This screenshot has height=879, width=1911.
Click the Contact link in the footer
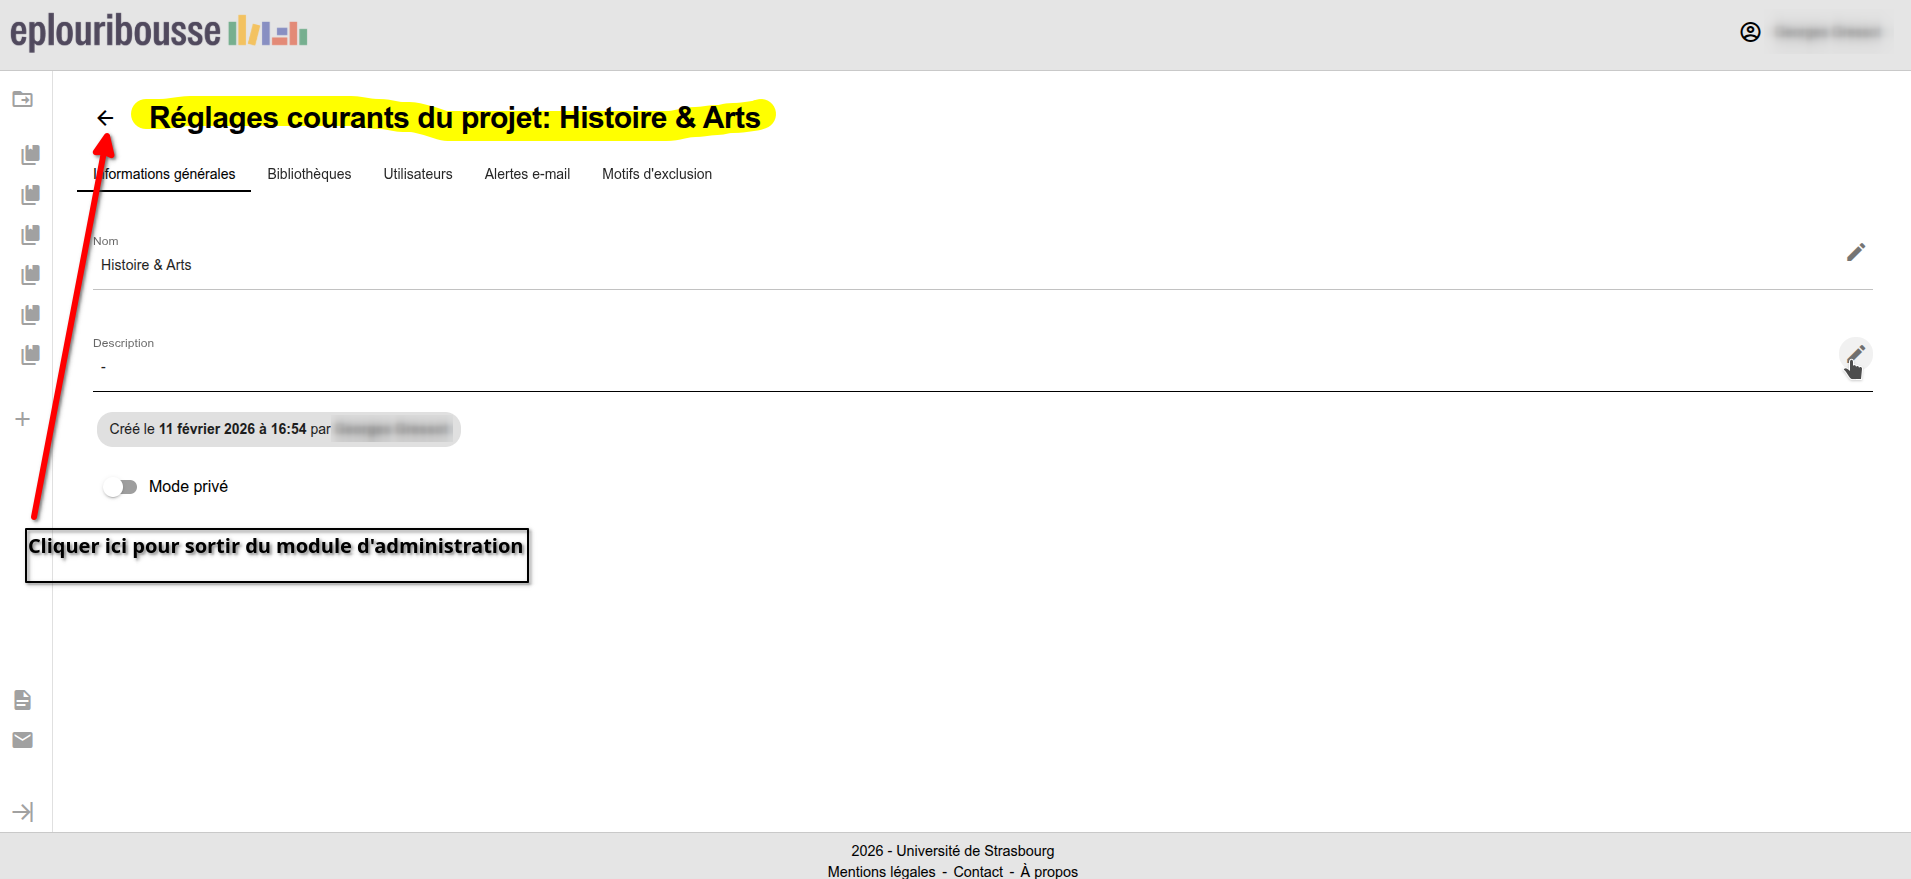tap(978, 871)
